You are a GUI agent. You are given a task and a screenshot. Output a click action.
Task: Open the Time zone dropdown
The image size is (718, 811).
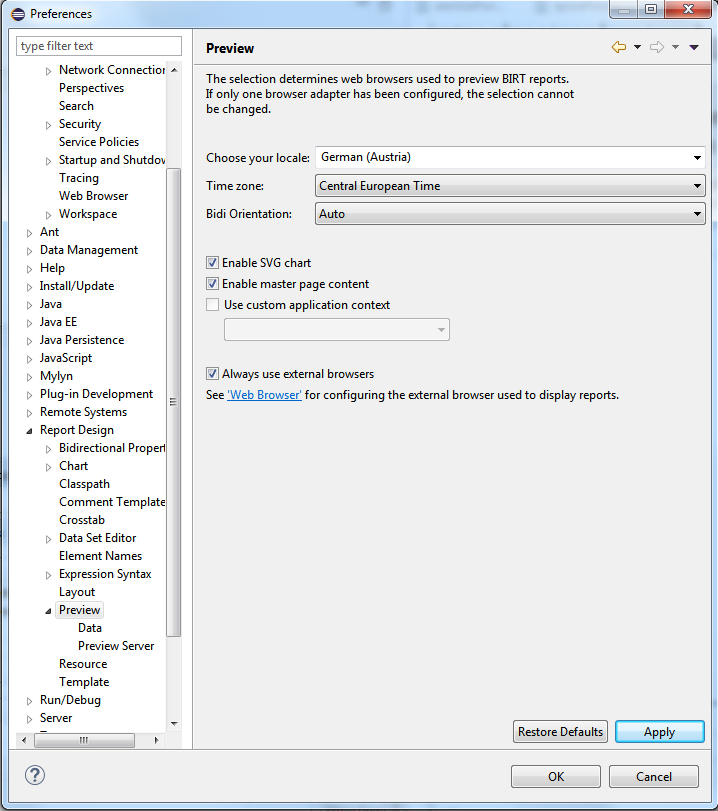click(x=697, y=186)
